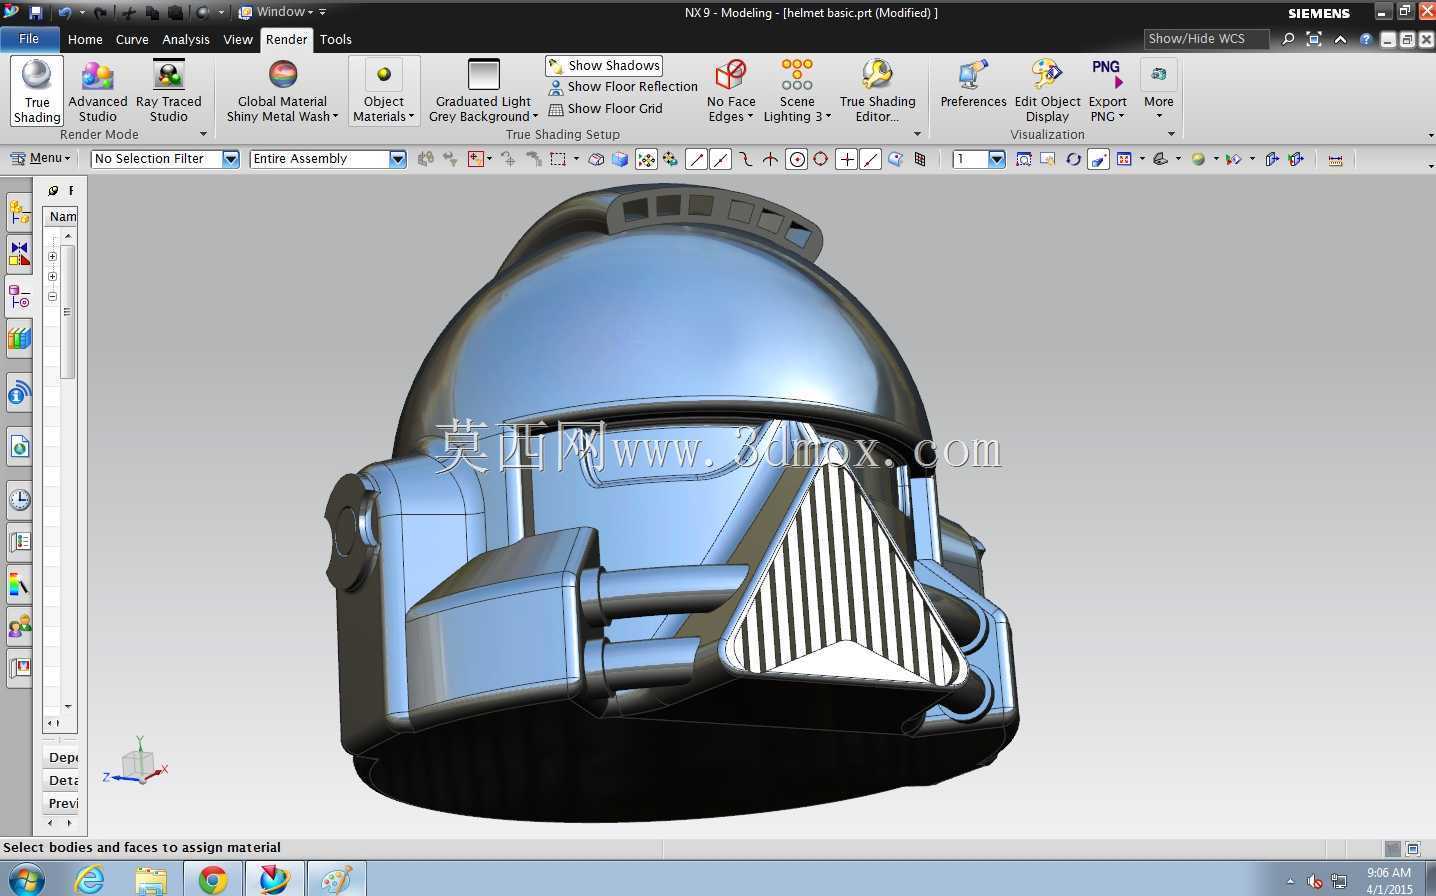Open Edit Object Display tool

coord(1047,90)
